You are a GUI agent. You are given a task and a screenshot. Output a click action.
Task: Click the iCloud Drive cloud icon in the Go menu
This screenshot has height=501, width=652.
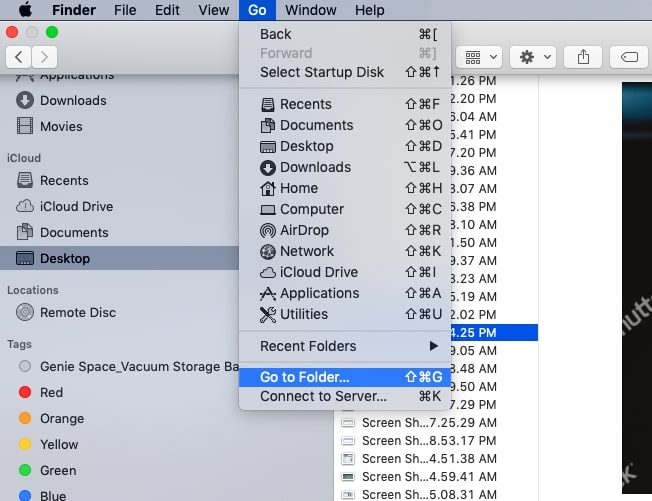pyautogui.click(x=267, y=272)
